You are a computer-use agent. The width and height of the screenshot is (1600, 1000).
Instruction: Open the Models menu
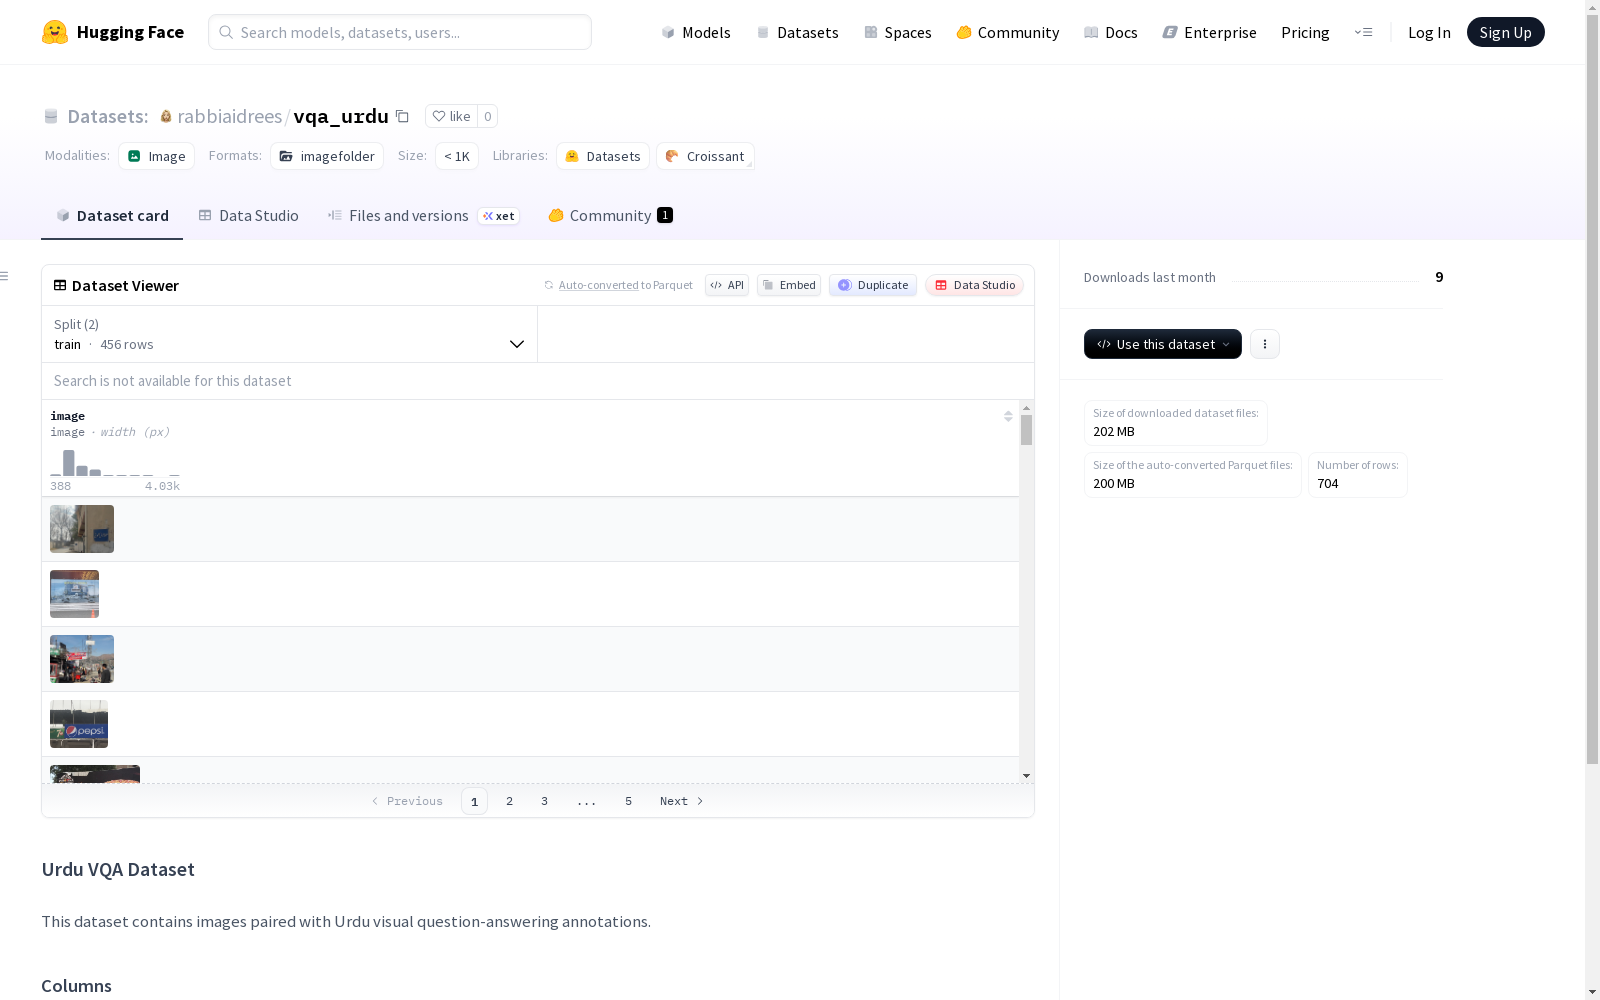coord(696,32)
